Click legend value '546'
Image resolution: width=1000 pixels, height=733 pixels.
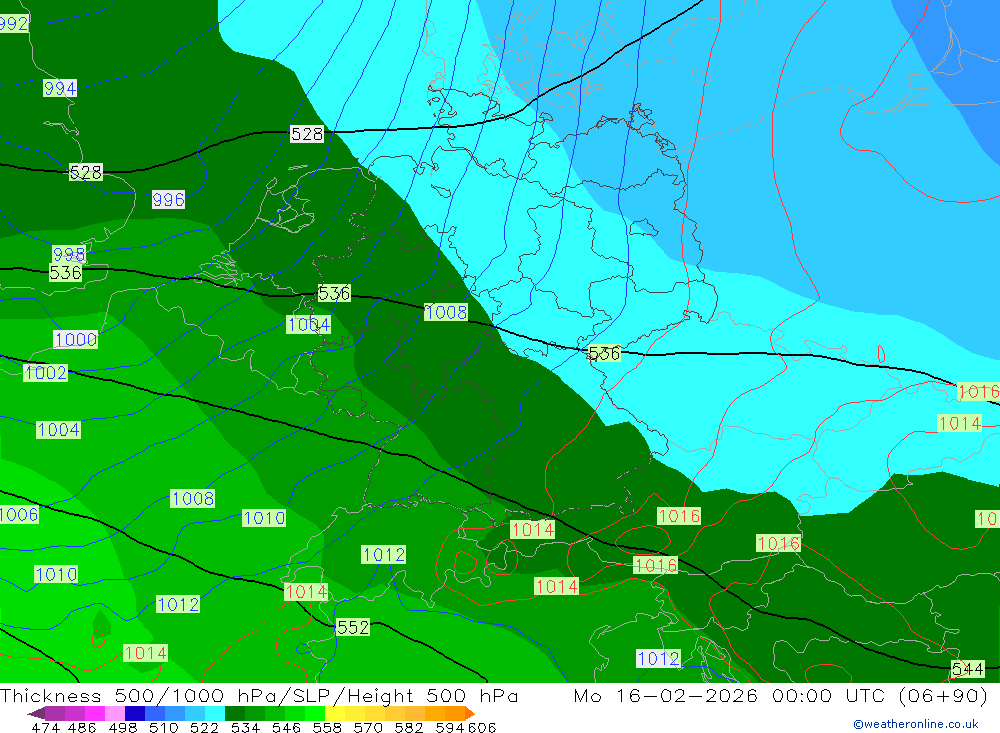click(x=286, y=727)
